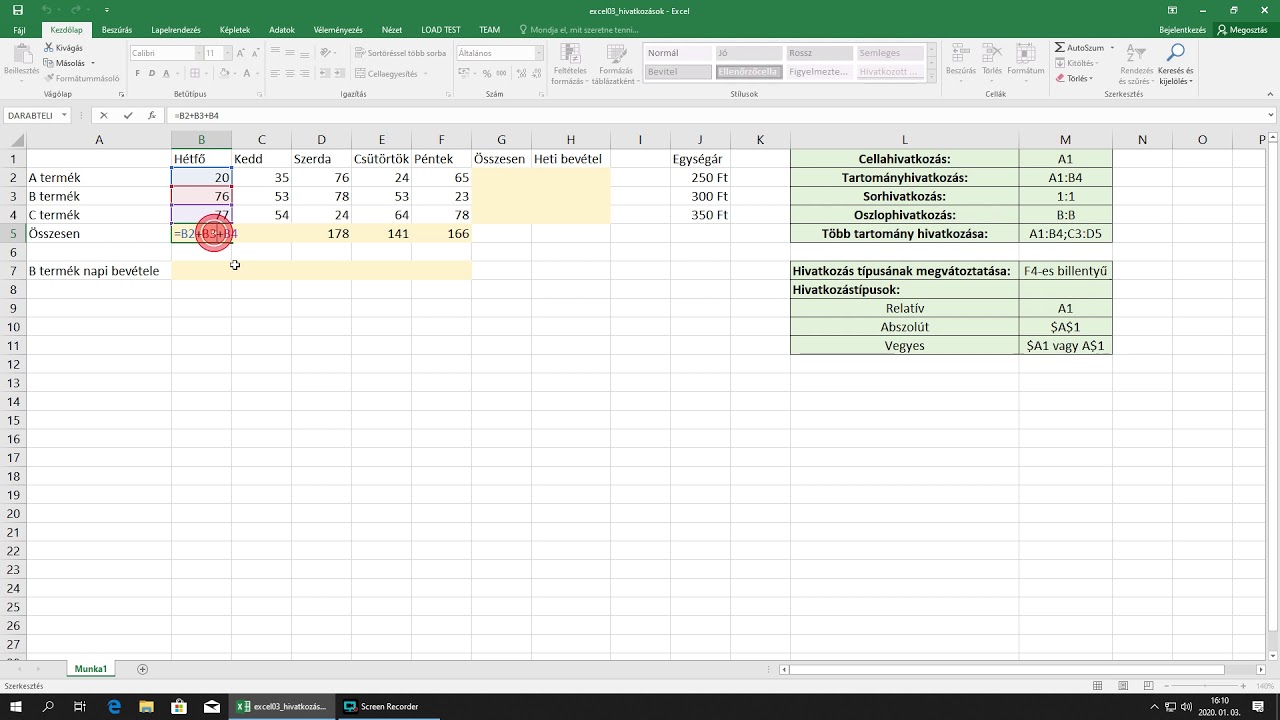Switch to Page Layout view in status bar
Viewport: 1280px width, 720px height.
point(1121,686)
